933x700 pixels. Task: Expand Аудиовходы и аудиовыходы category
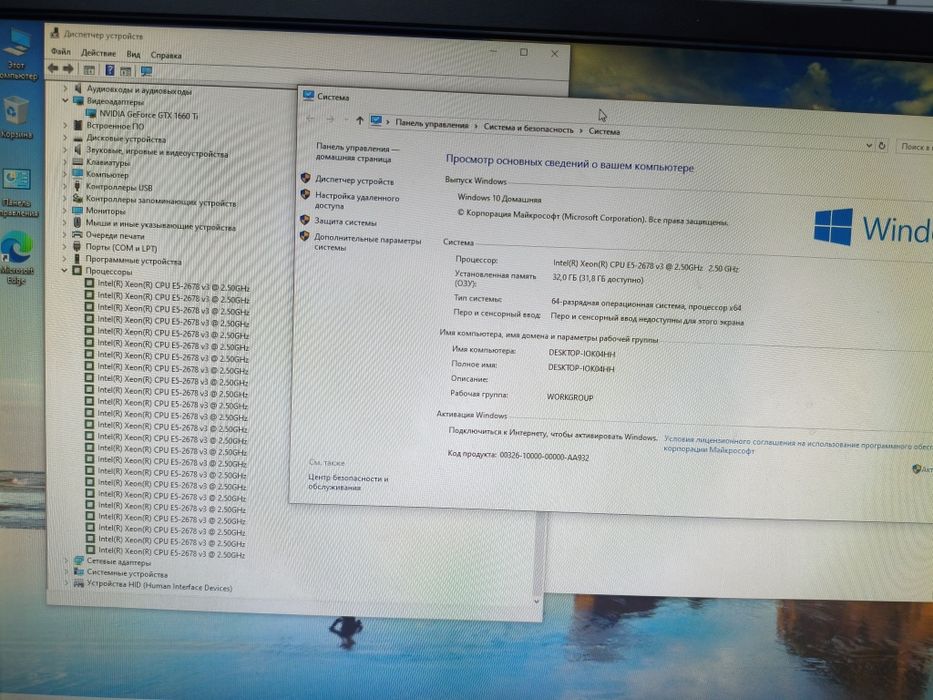click(65, 88)
